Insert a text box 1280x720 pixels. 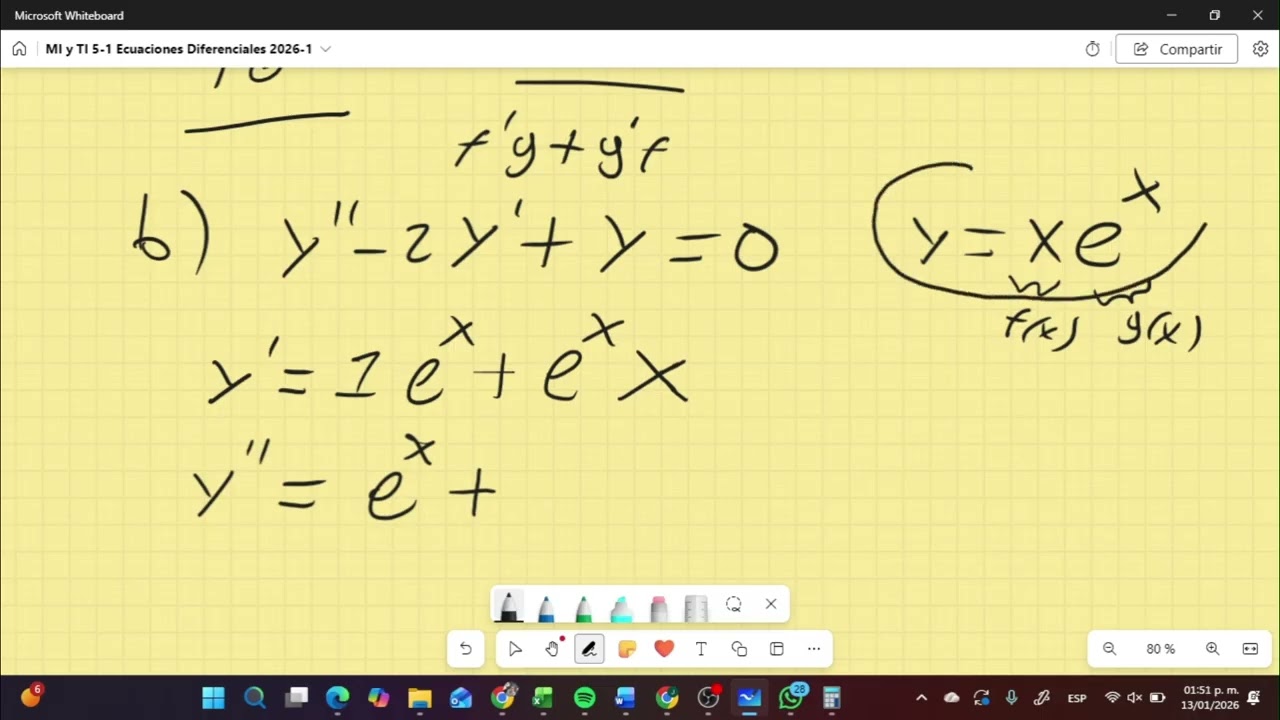[701, 649]
